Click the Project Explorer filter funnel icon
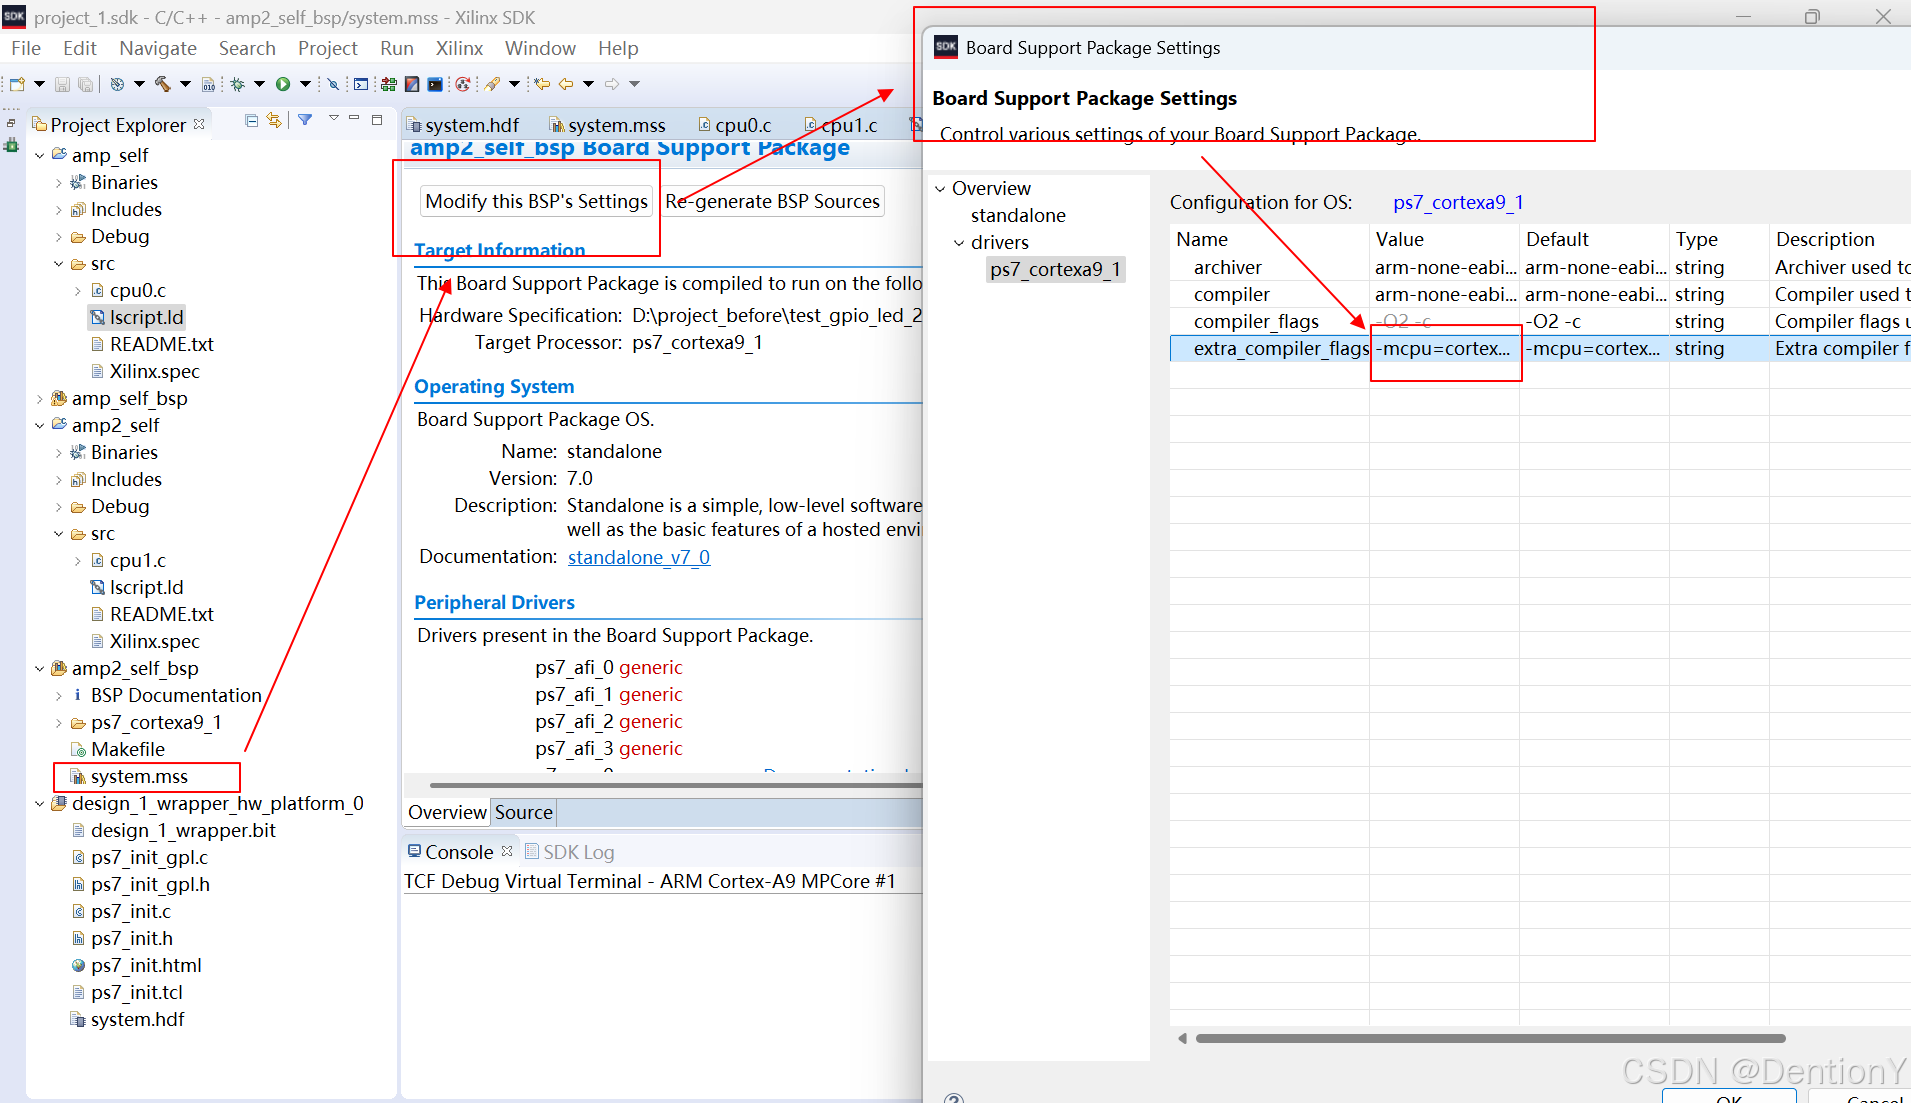Viewport: 1911px width, 1103px height. (305, 120)
